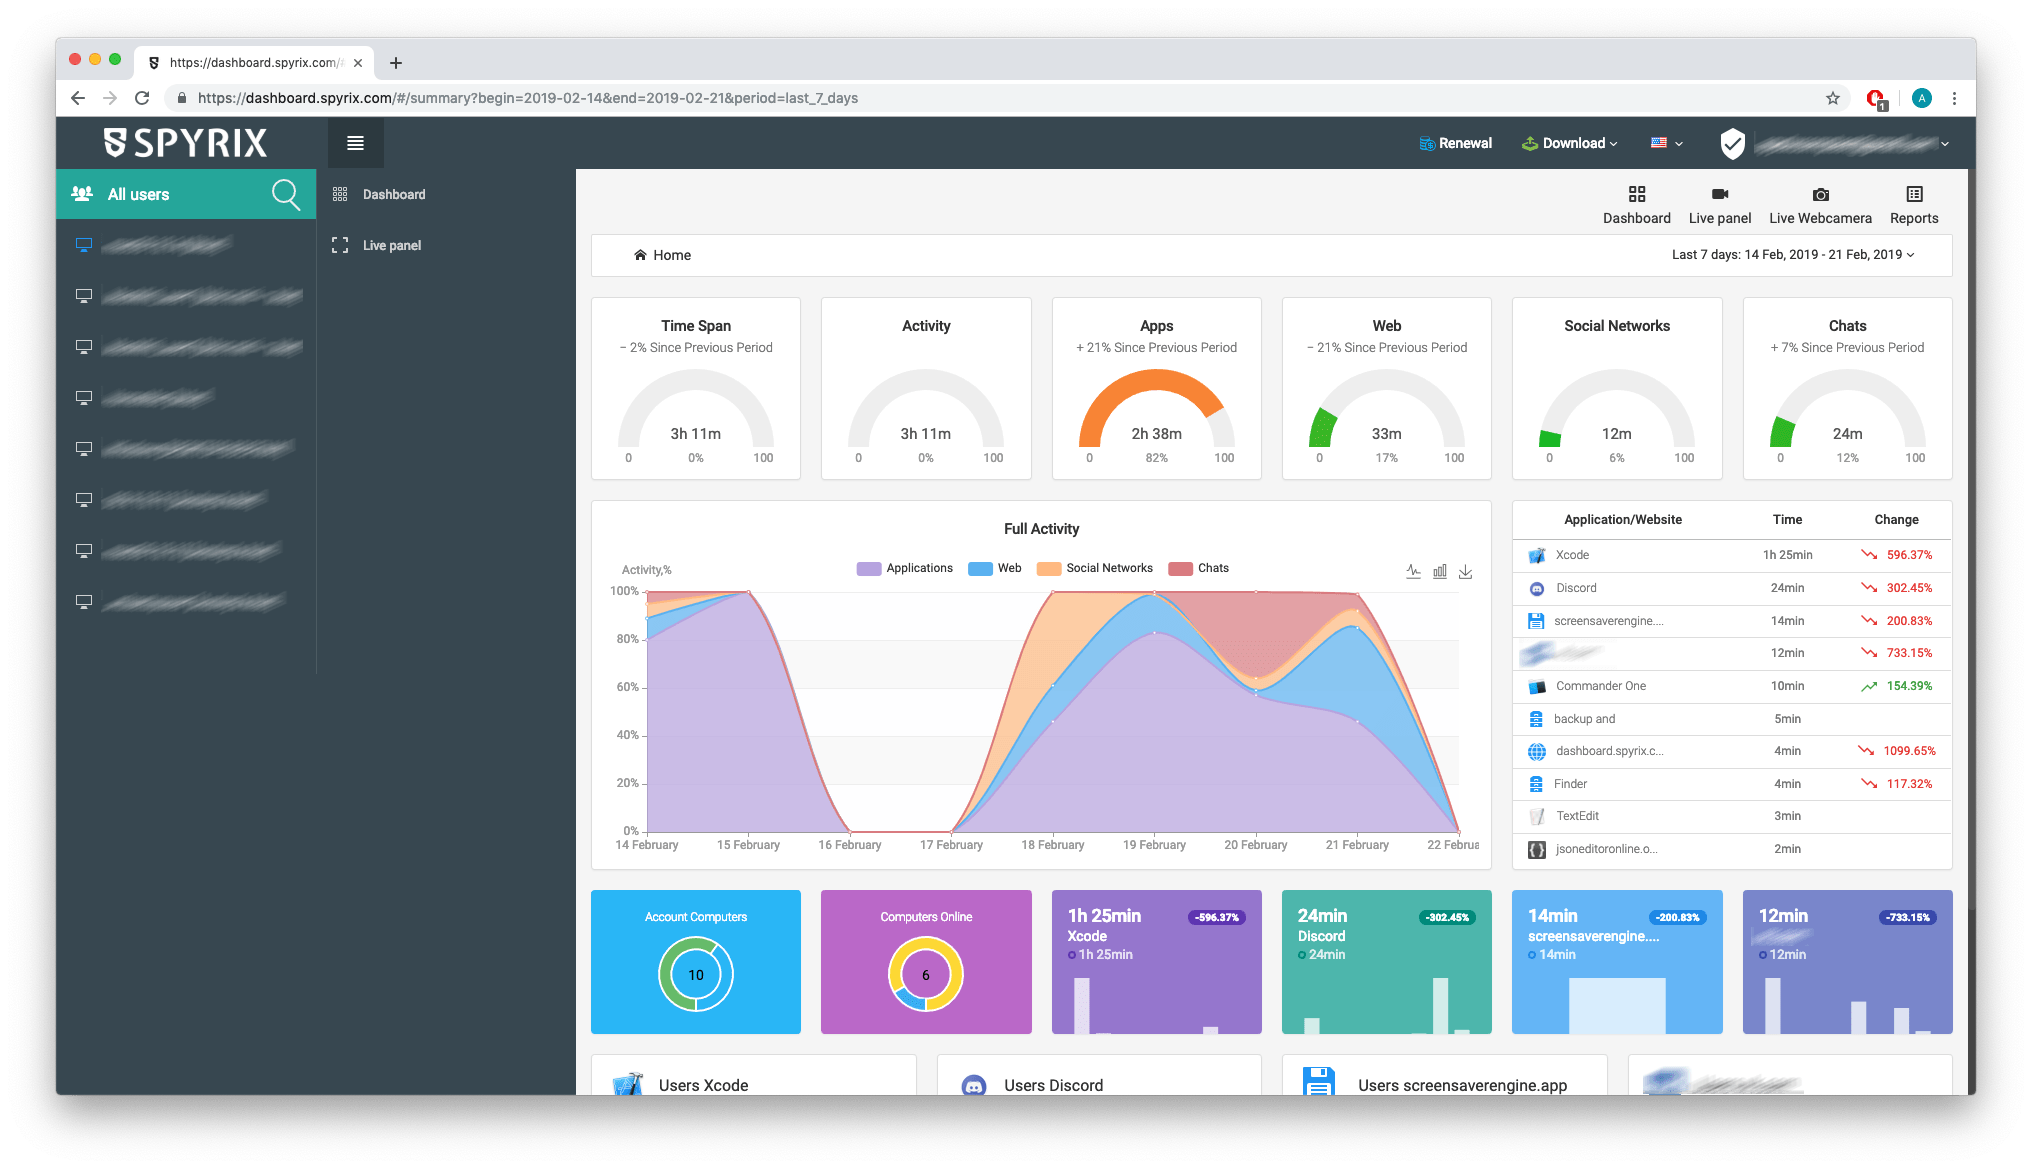Viewport: 2032px width, 1169px height.
Task: Download the Full Activity chart
Action: point(1465,571)
